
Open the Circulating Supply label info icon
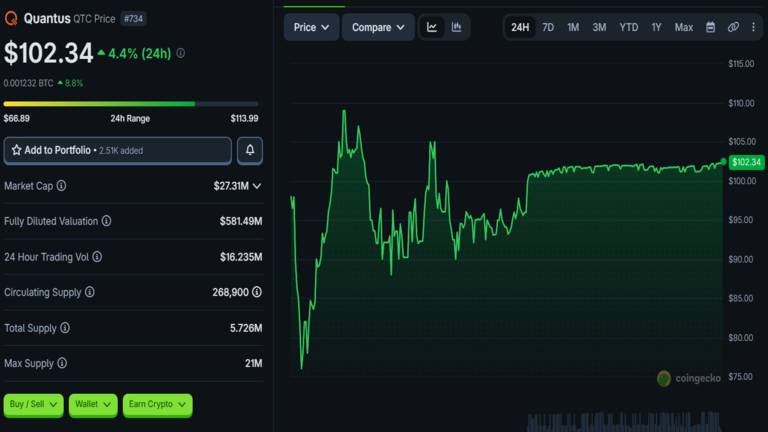click(x=90, y=292)
